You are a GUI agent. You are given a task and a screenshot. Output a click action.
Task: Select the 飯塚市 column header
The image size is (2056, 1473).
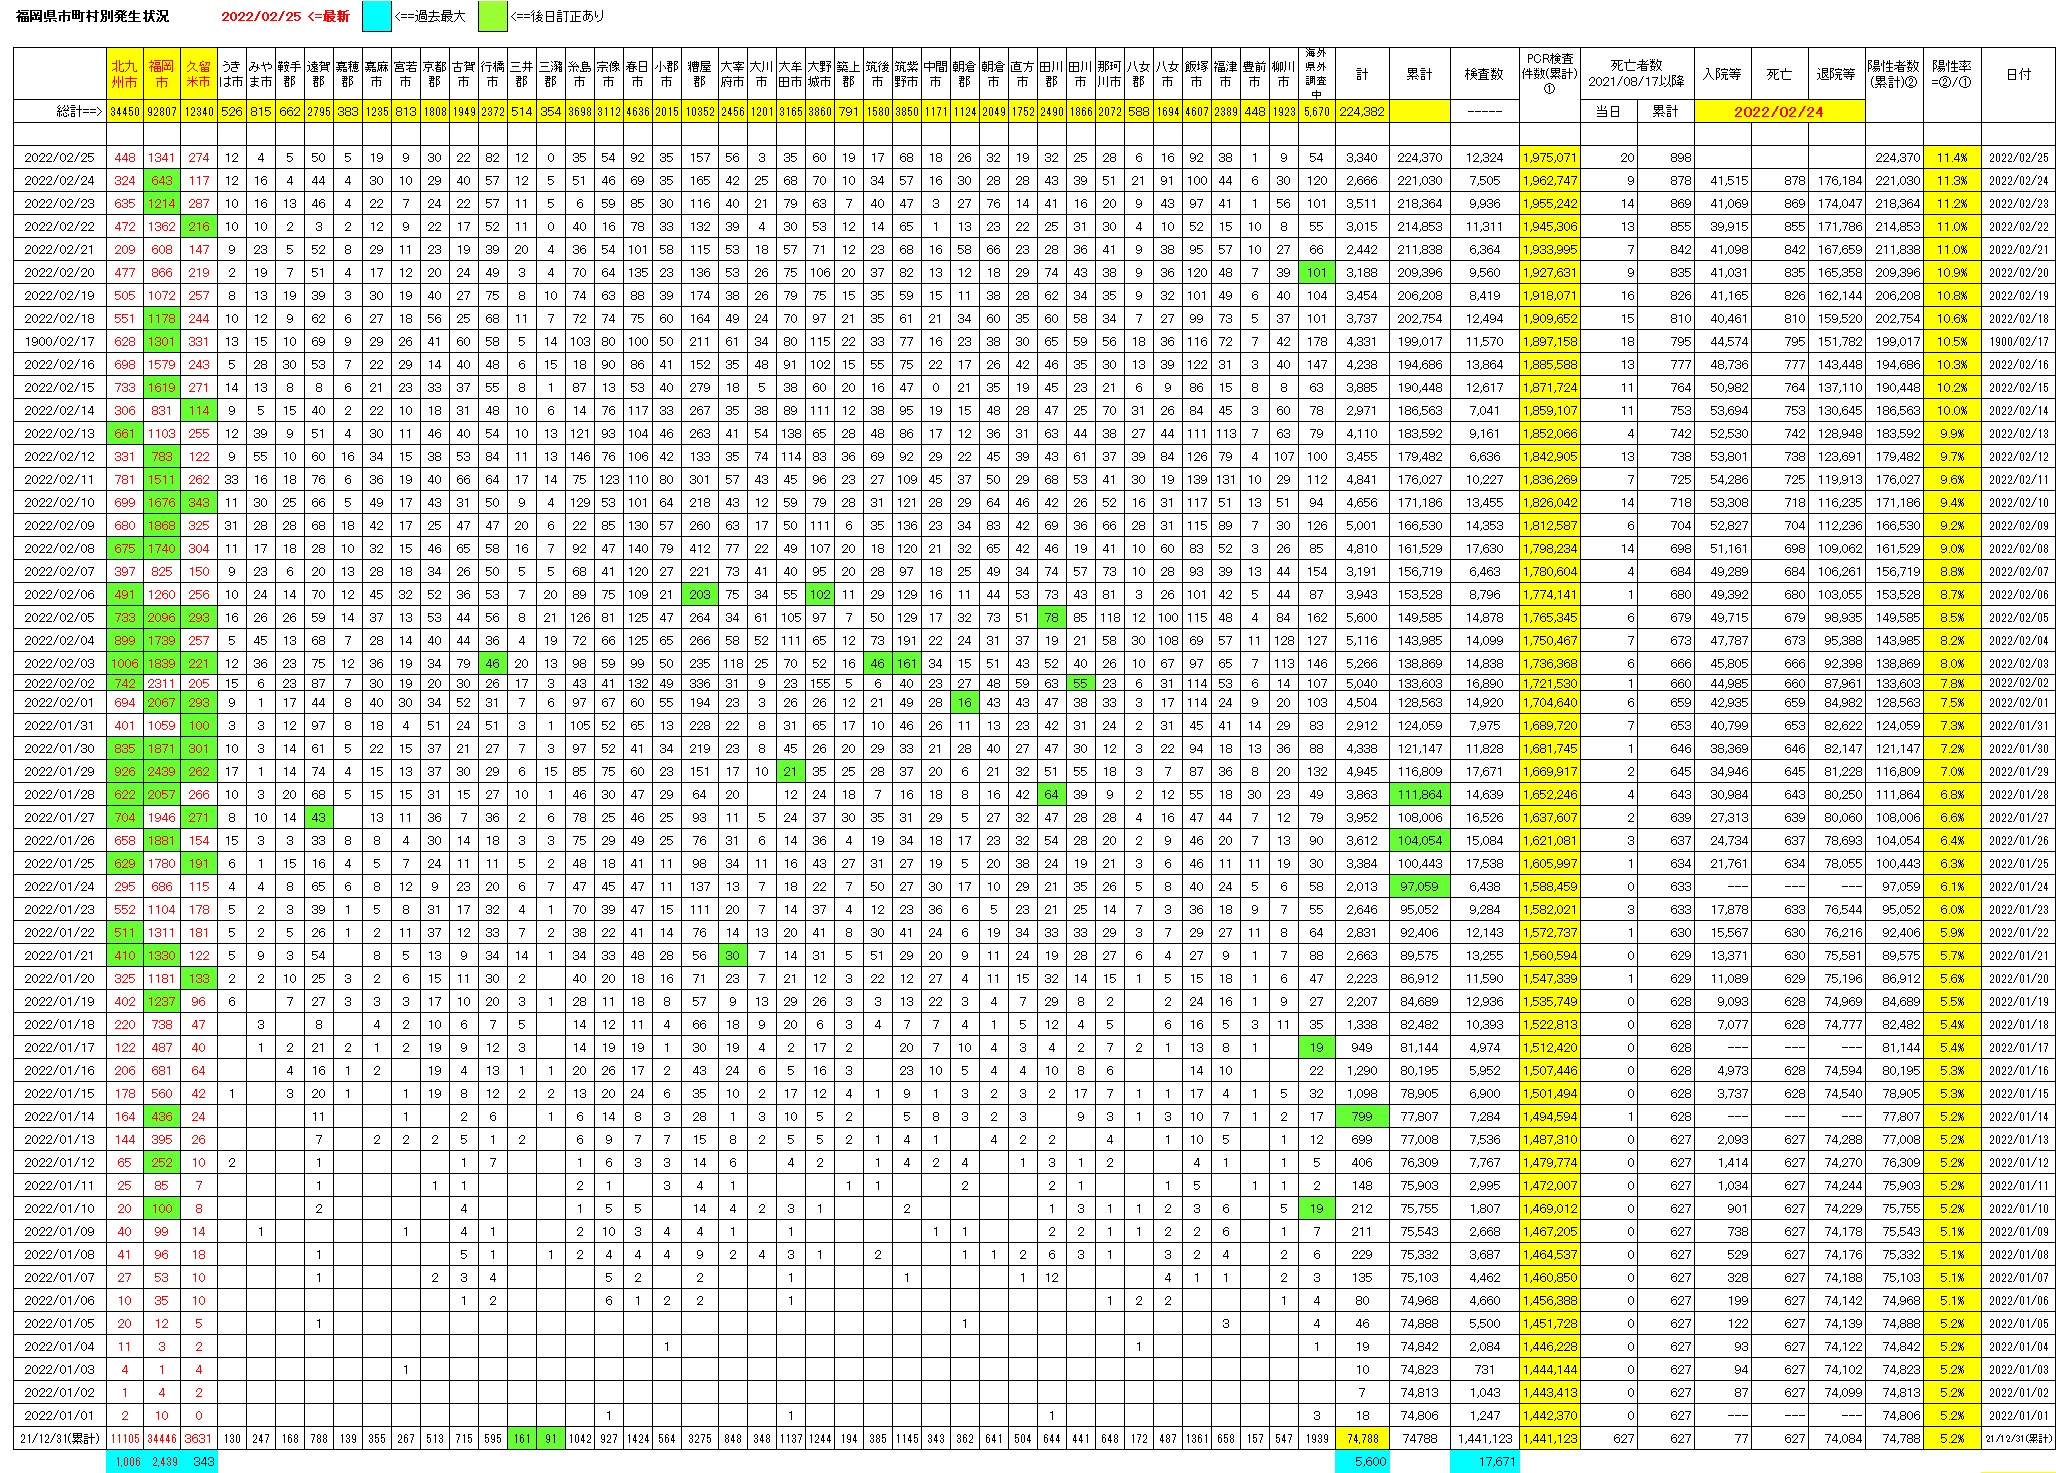pyautogui.click(x=1196, y=74)
